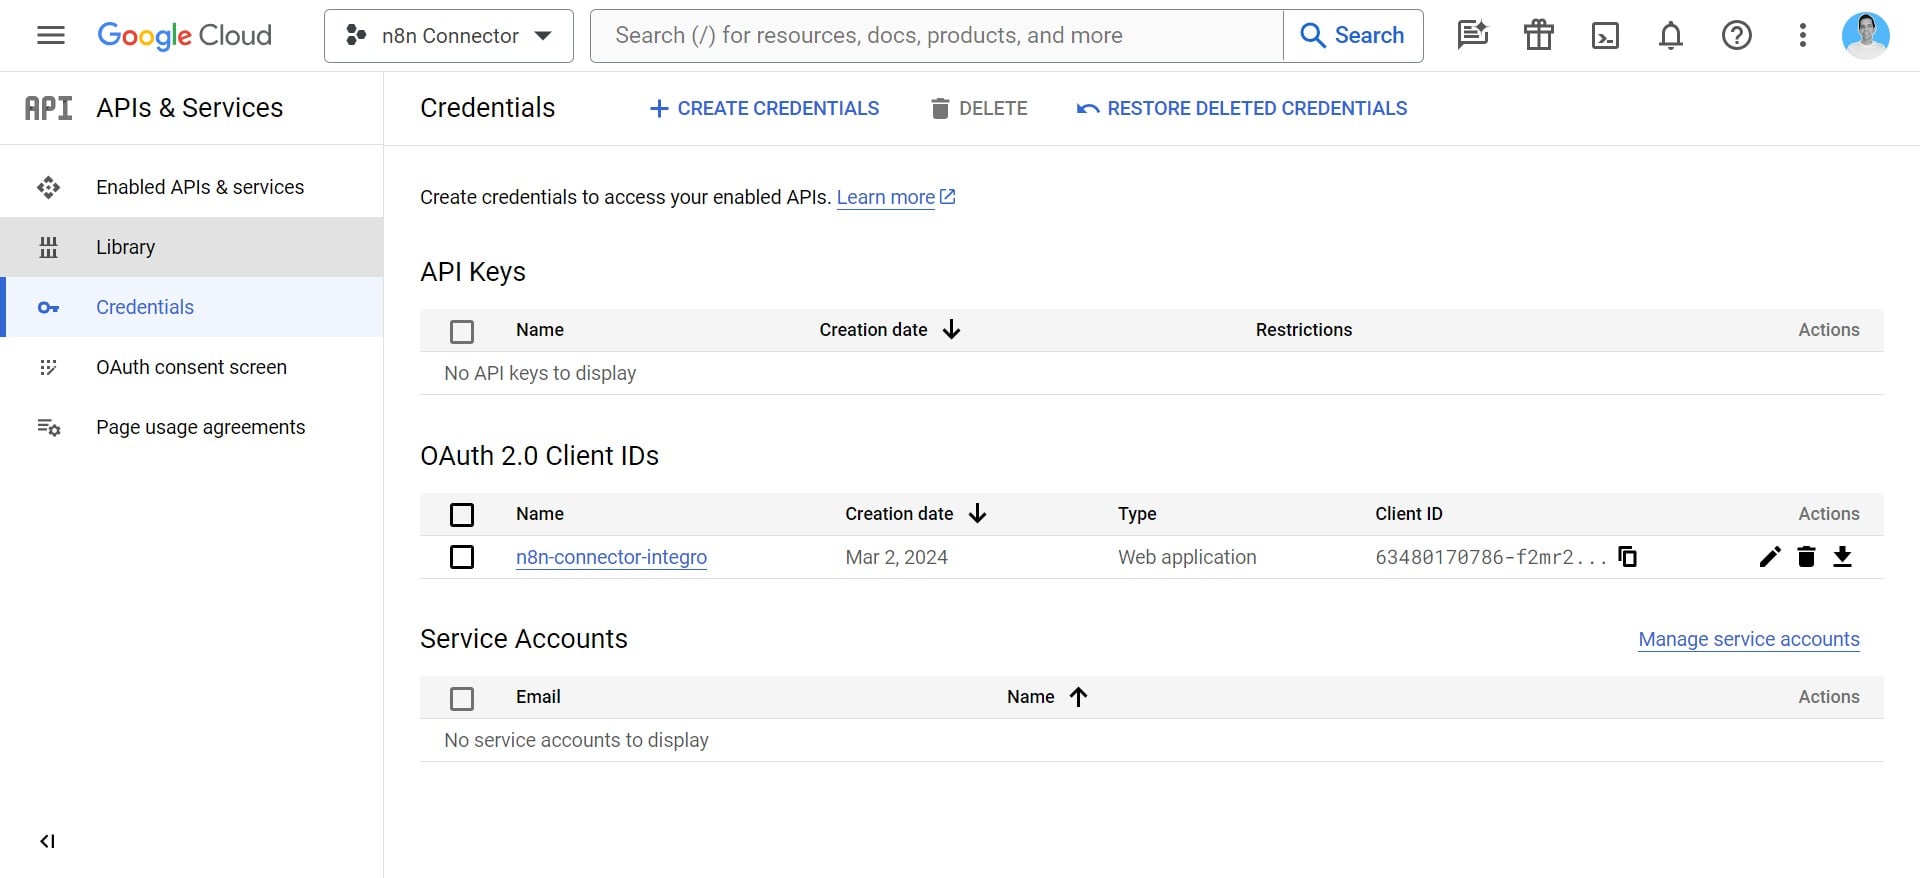
Task: Download the OAuth client JSON
Action: click(1842, 557)
